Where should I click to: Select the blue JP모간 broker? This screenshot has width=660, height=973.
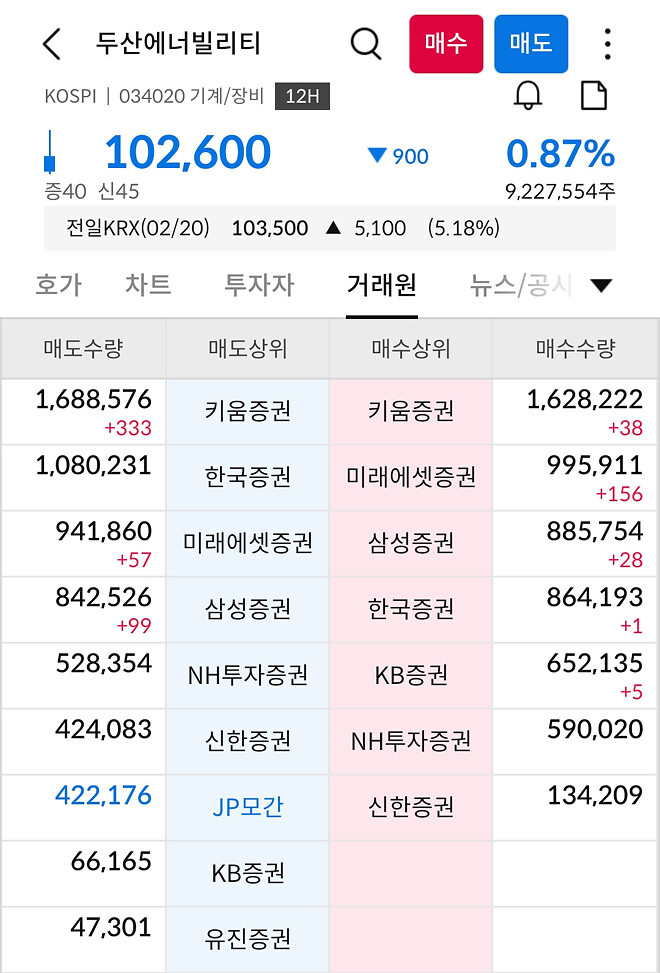[248, 807]
